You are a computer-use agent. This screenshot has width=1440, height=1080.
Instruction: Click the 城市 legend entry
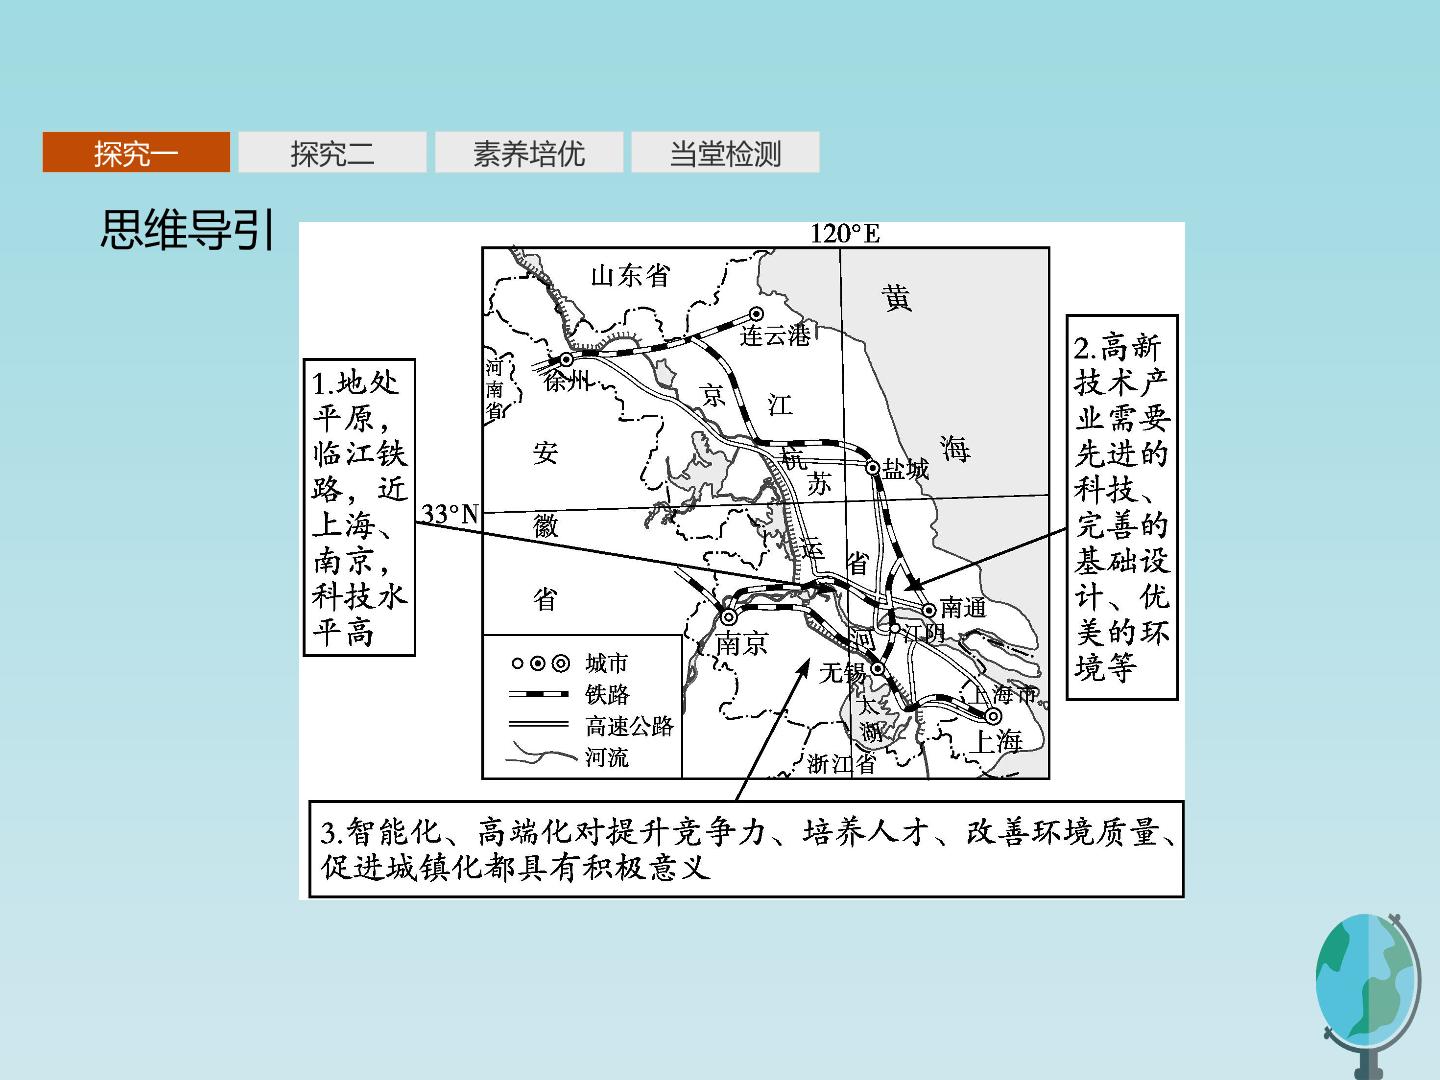(x=570, y=663)
